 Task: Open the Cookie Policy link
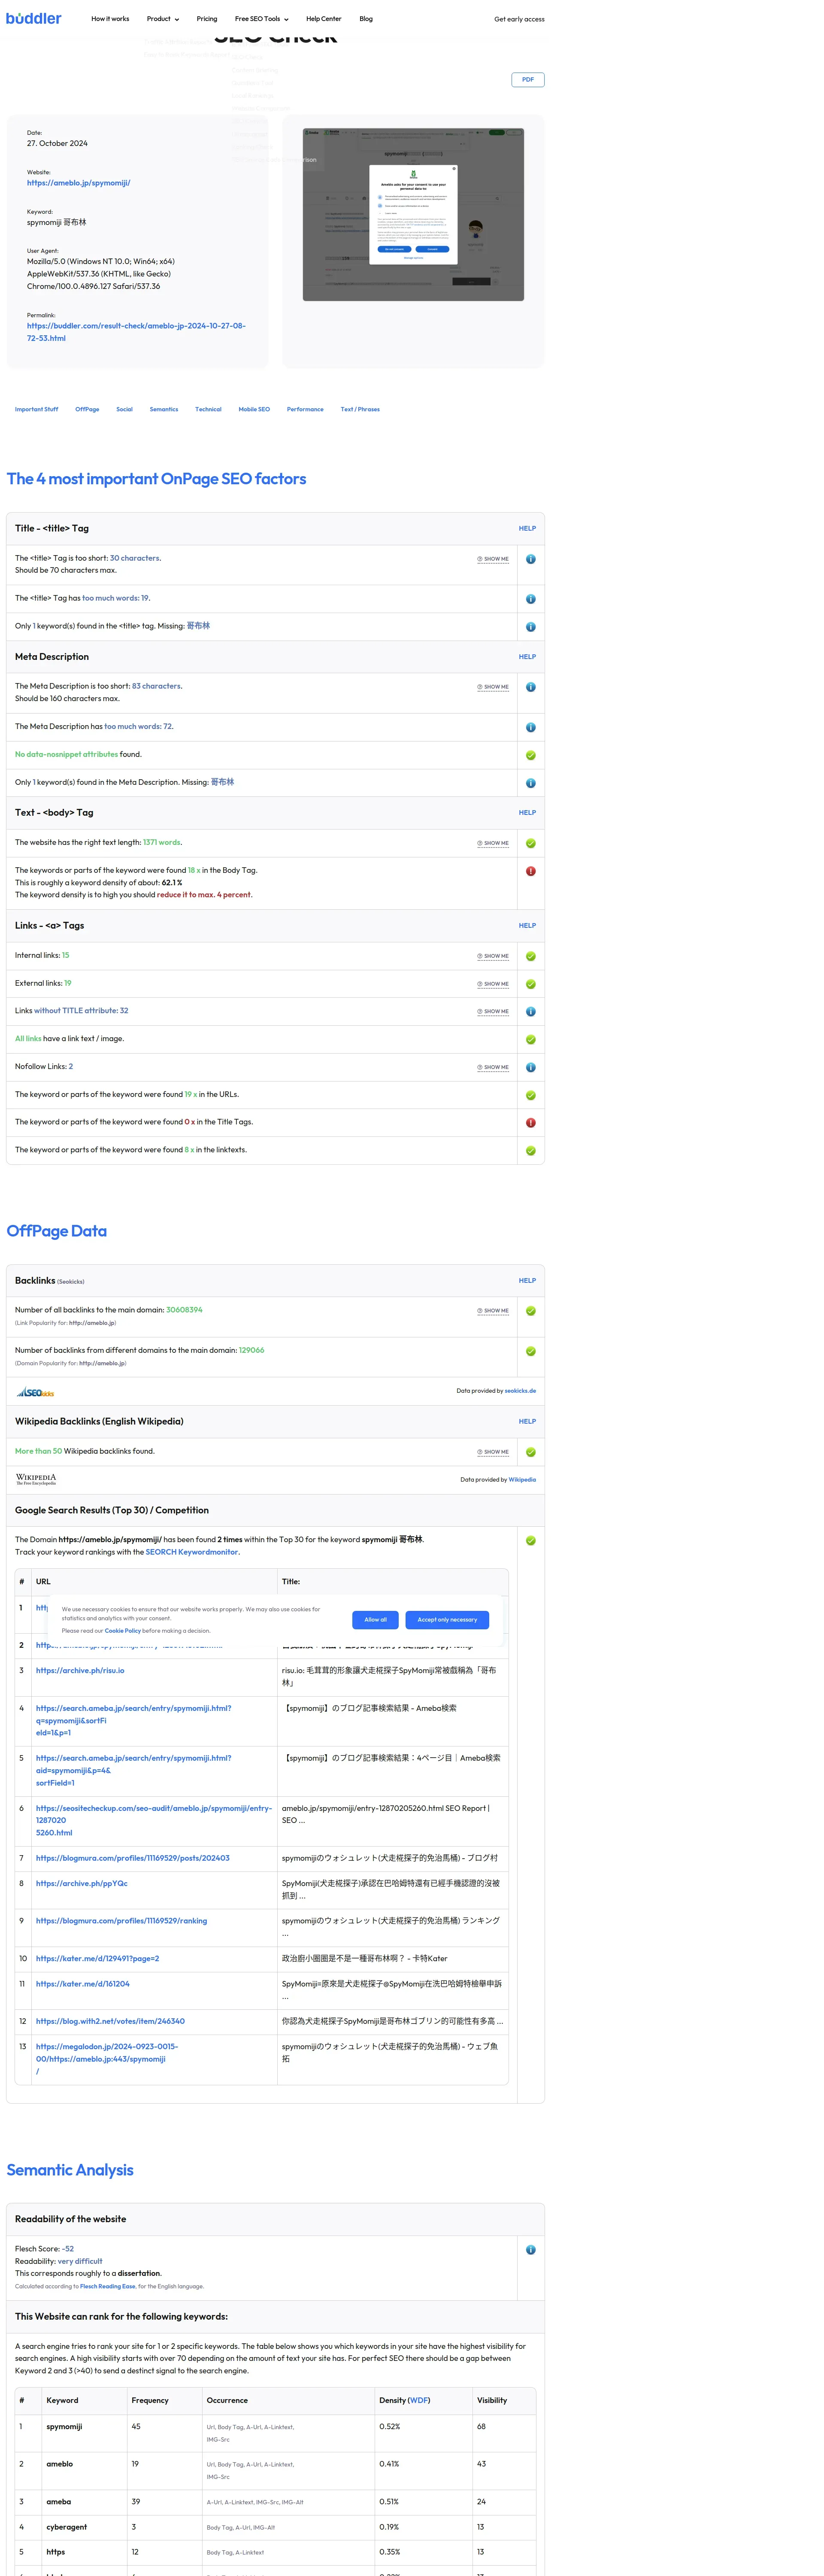pyautogui.click(x=123, y=1631)
